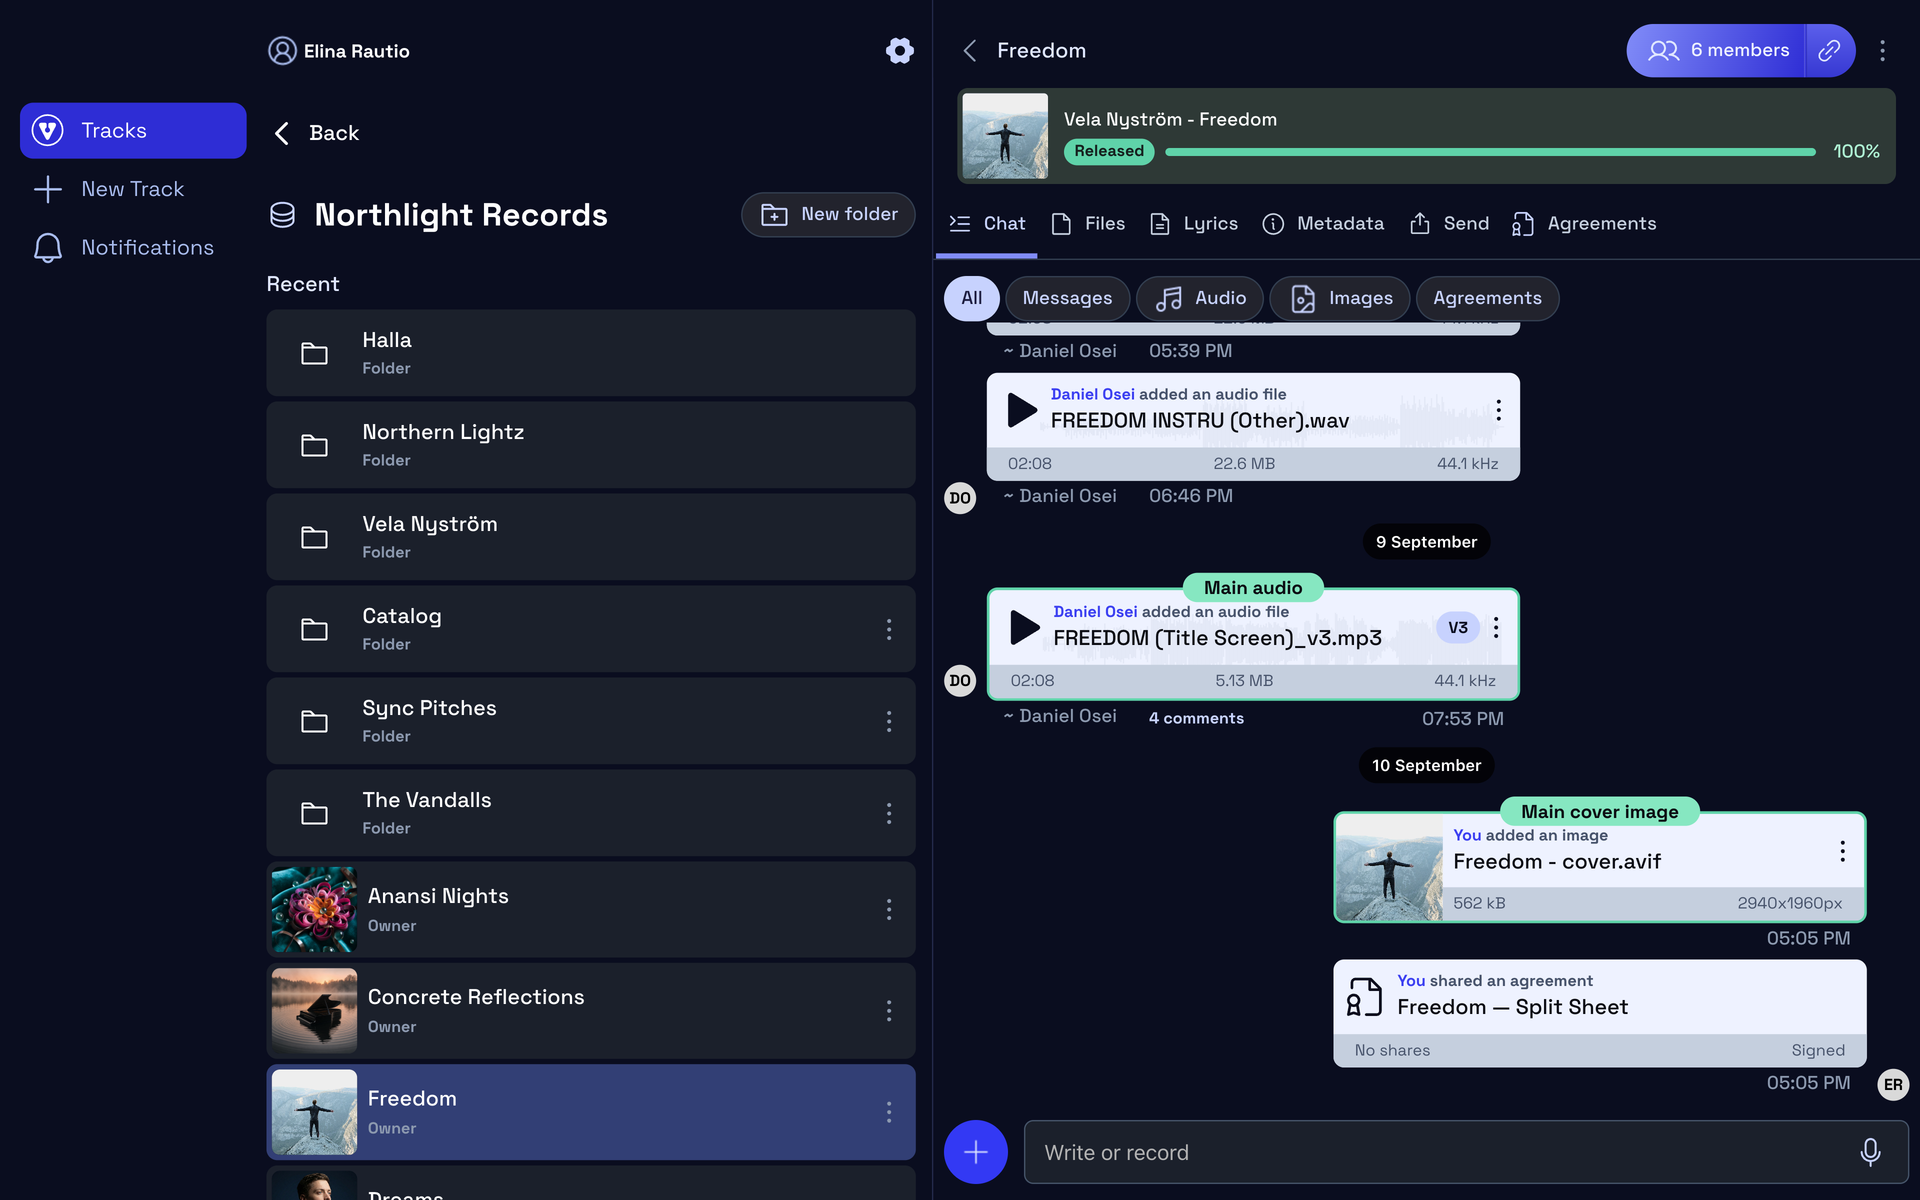Image resolution: width=1920 pixels, height=1200 pixels.
Task: Click the back chevron next to Freedom title
Action: click(969, 51)
